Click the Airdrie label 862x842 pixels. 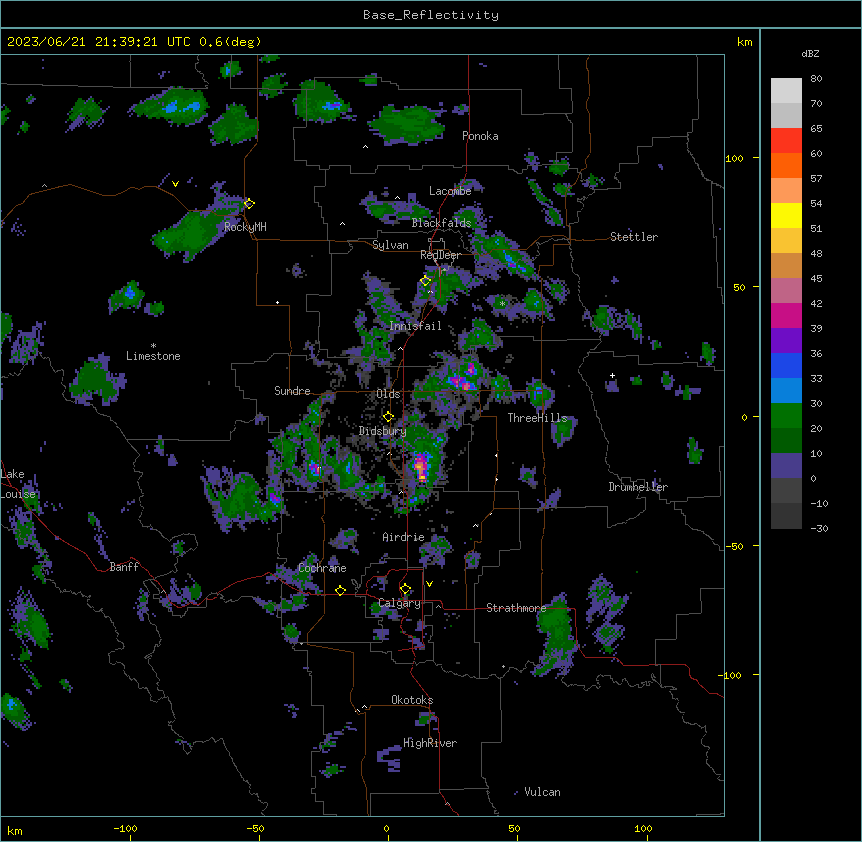click(403, 537)
